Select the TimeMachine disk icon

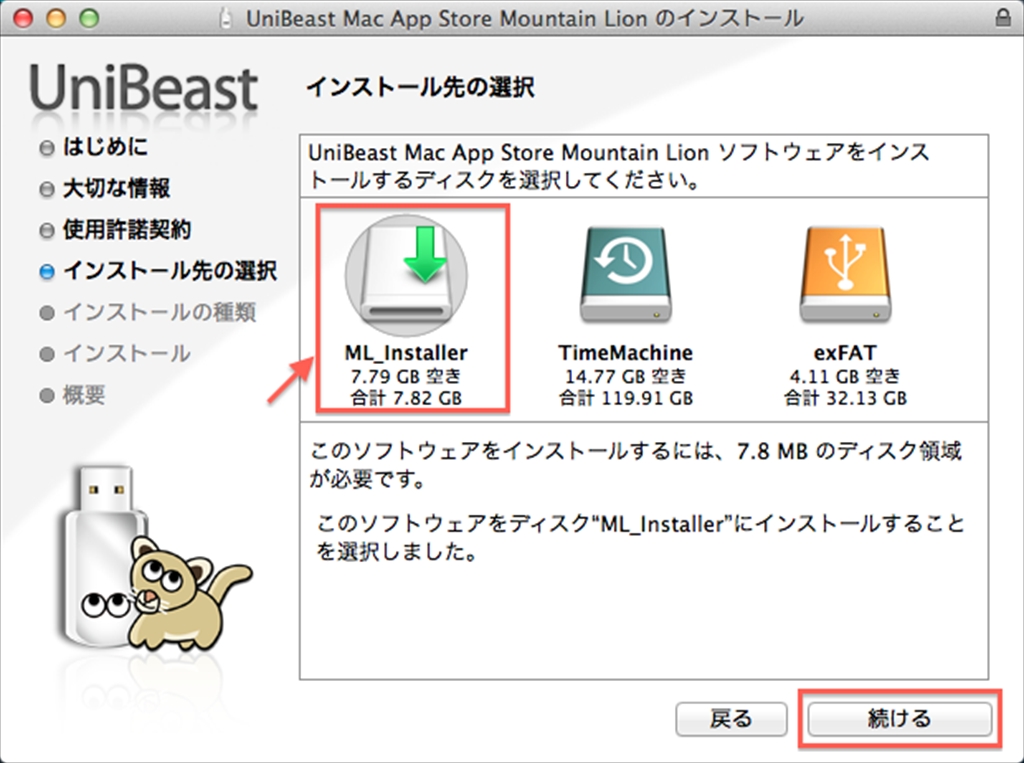tap(626, 274)
